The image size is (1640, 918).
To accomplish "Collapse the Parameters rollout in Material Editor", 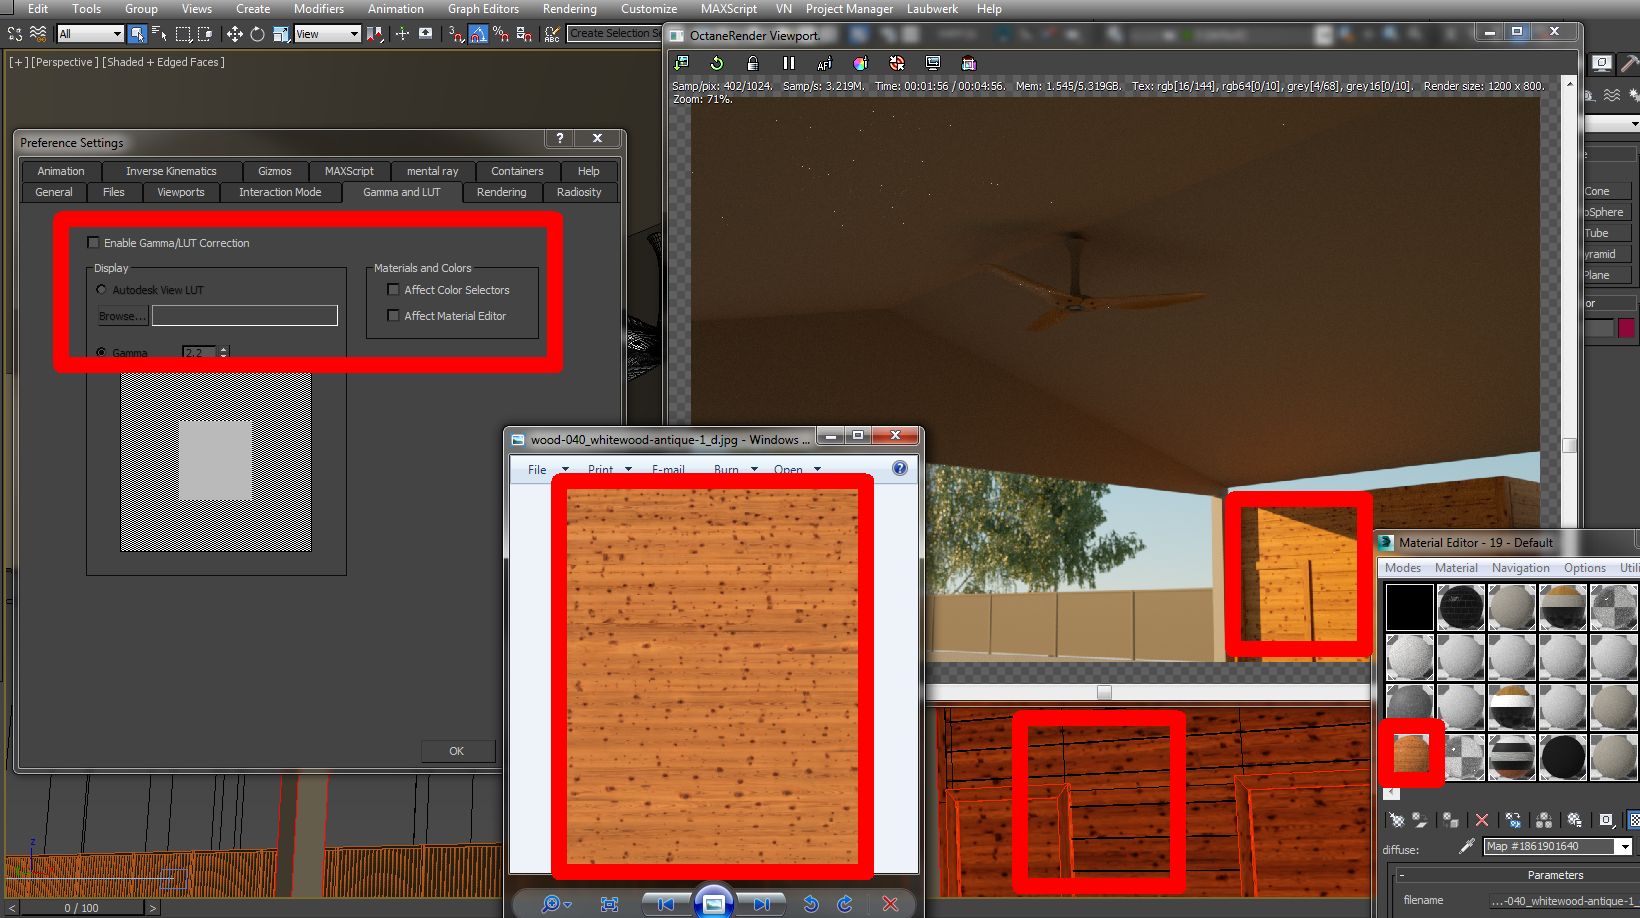I will click(1402, 875).
